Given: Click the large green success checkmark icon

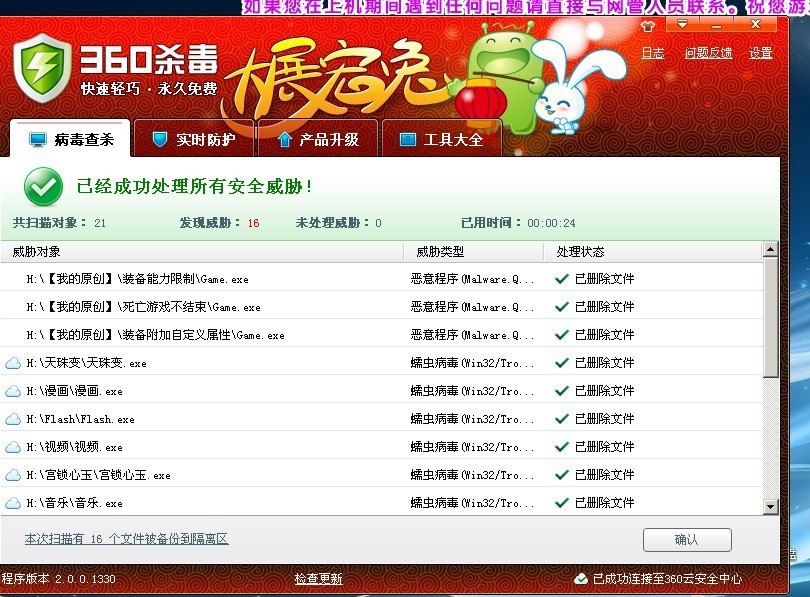Looking at the screenshot, I should coord(43,186).
